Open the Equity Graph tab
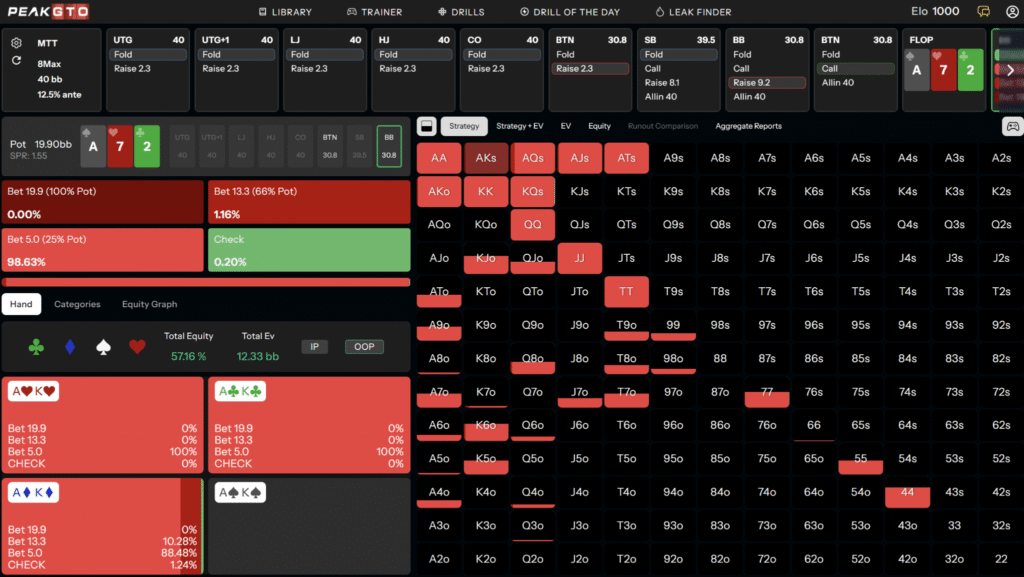The image size is (1024, 577). [x=149, y=304]
